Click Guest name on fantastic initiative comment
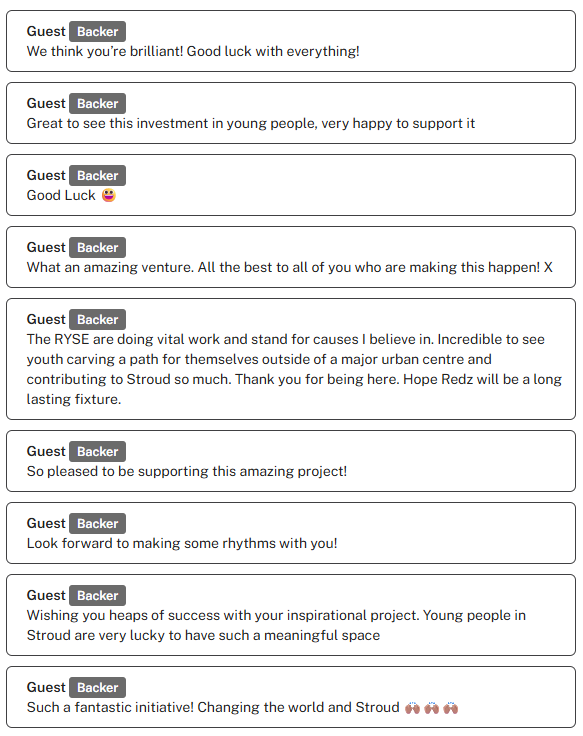This screenshot has height=736, width=583. 46,687
